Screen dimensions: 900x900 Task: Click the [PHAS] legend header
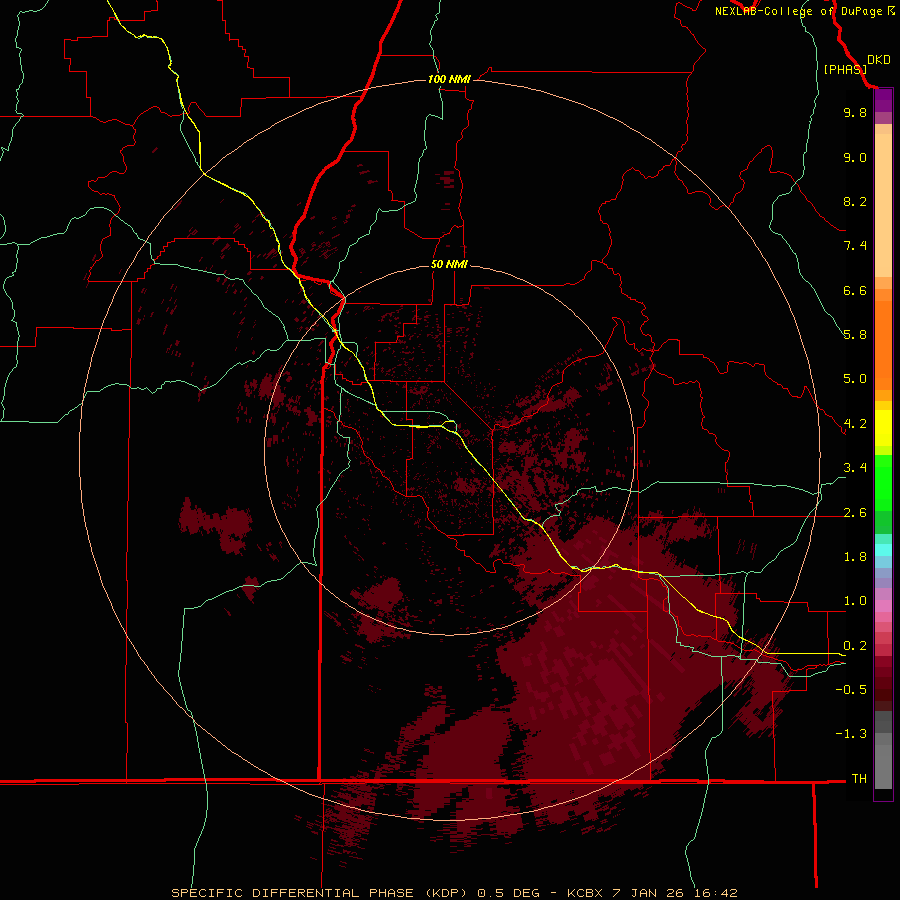[845, 69]
